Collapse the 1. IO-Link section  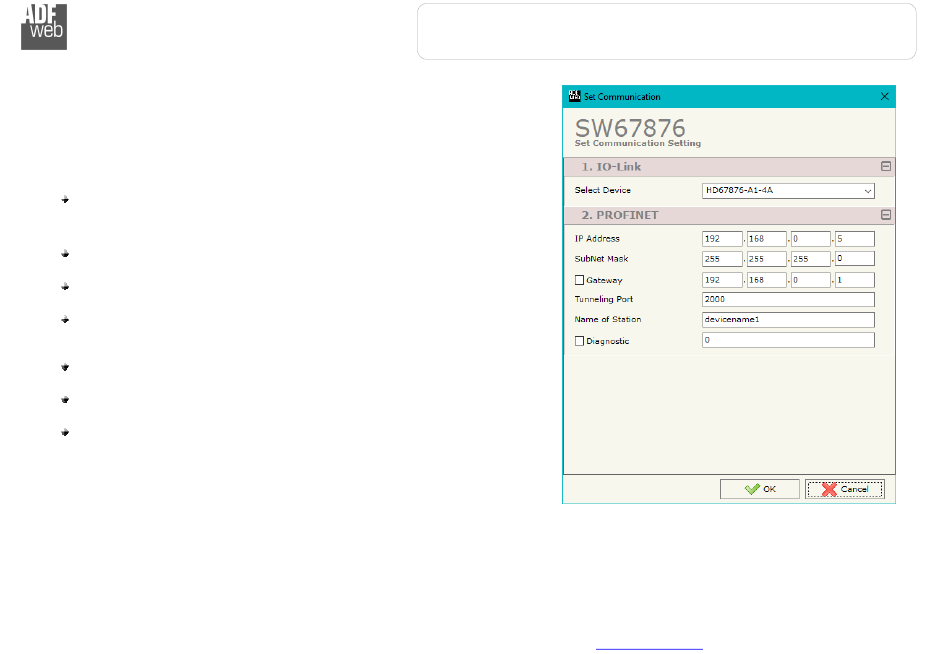pyautogui.click(x=885, y=167)
